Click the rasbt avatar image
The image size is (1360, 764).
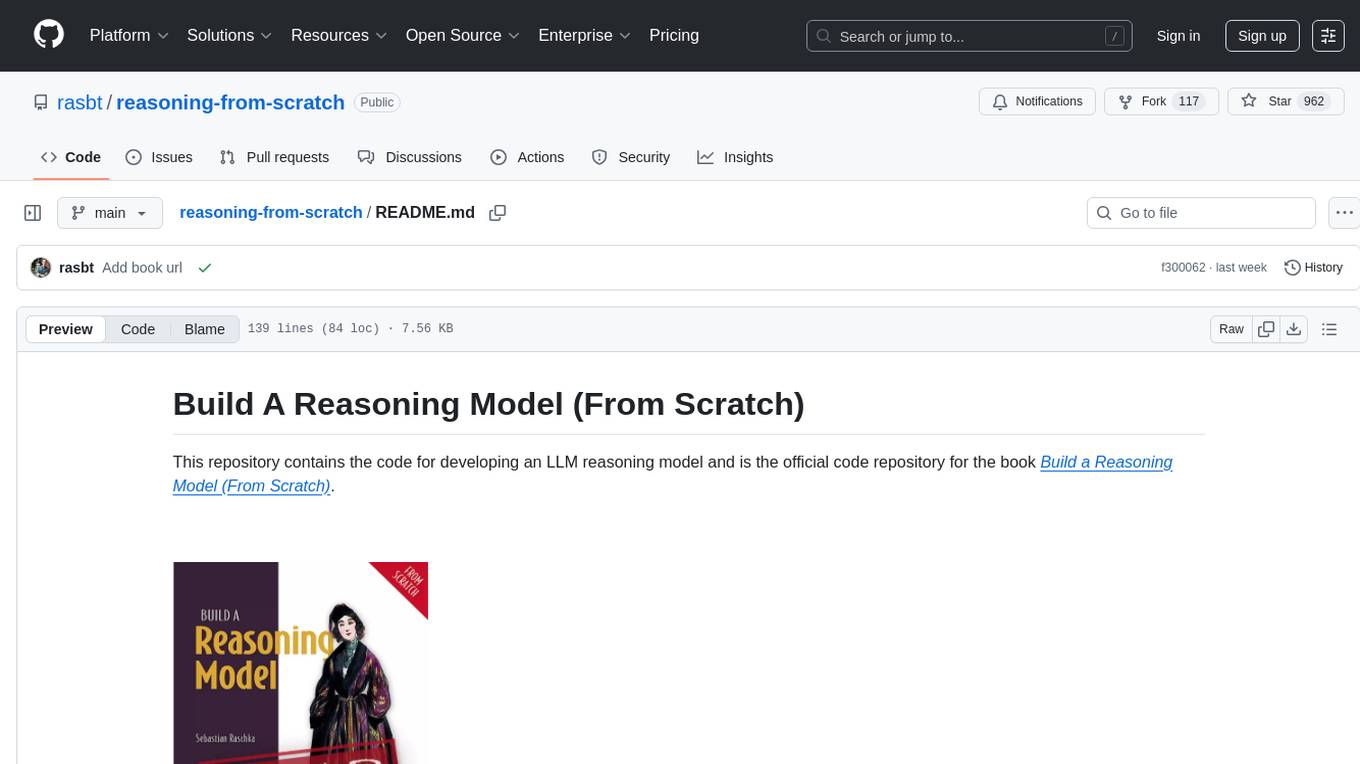pos(41,268)
